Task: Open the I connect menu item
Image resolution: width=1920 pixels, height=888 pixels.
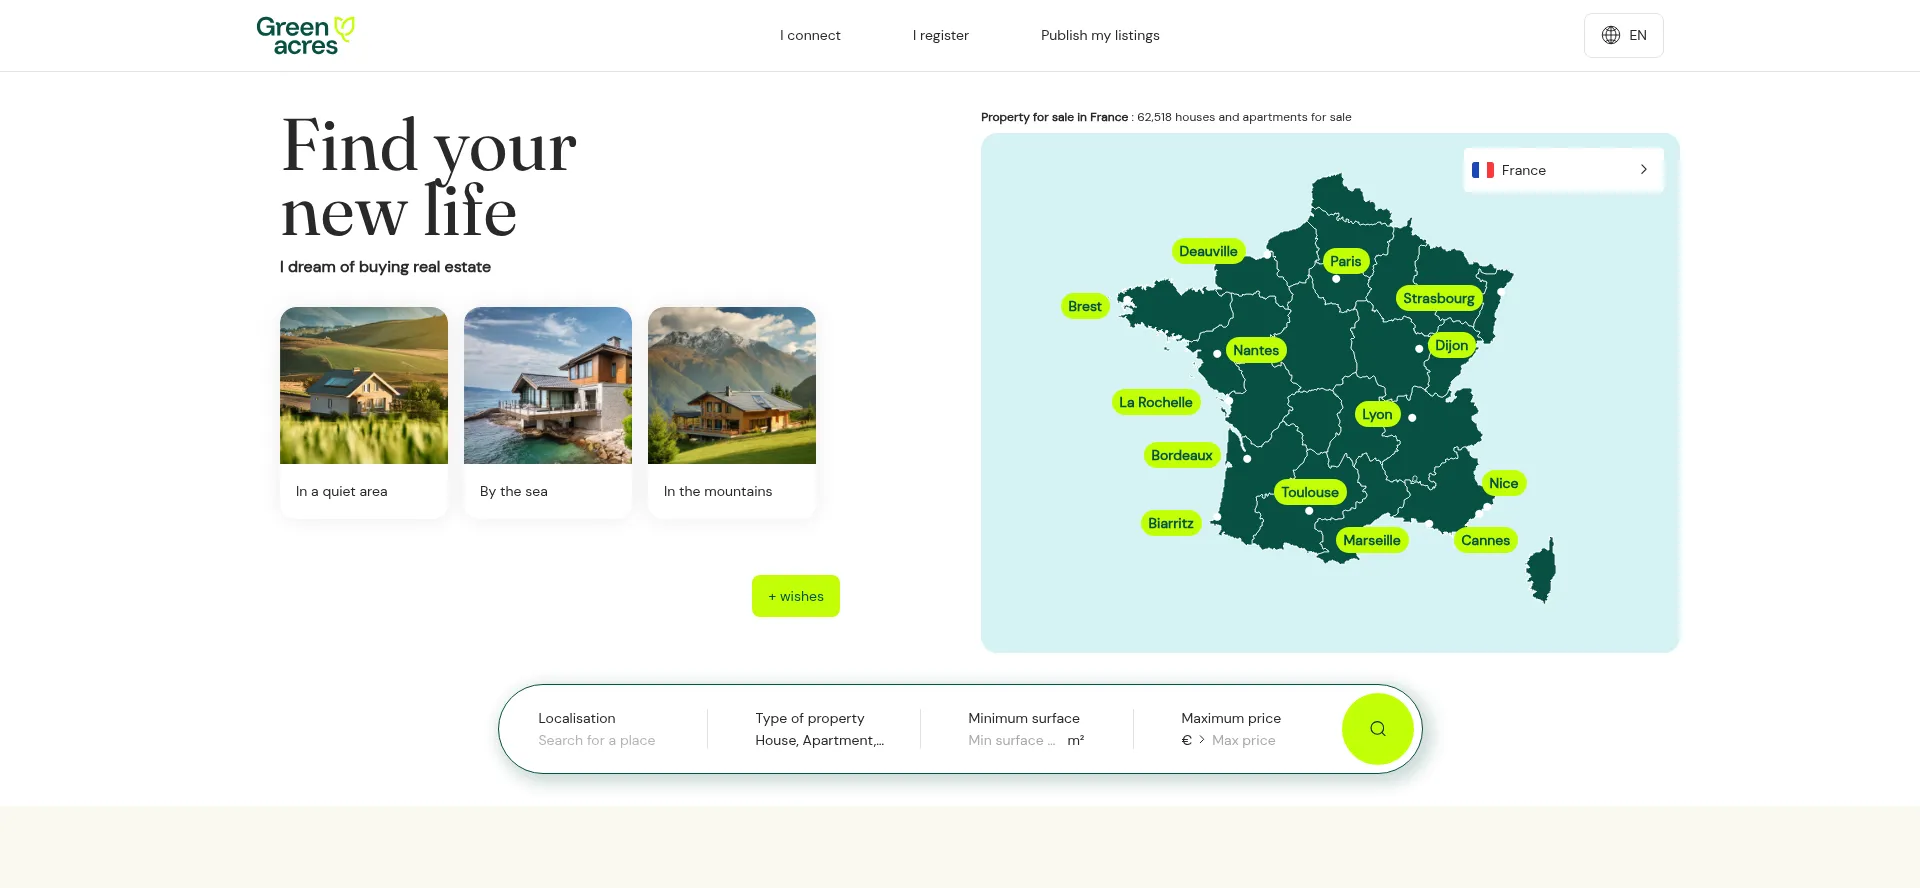Action: [x=810, y=35]
